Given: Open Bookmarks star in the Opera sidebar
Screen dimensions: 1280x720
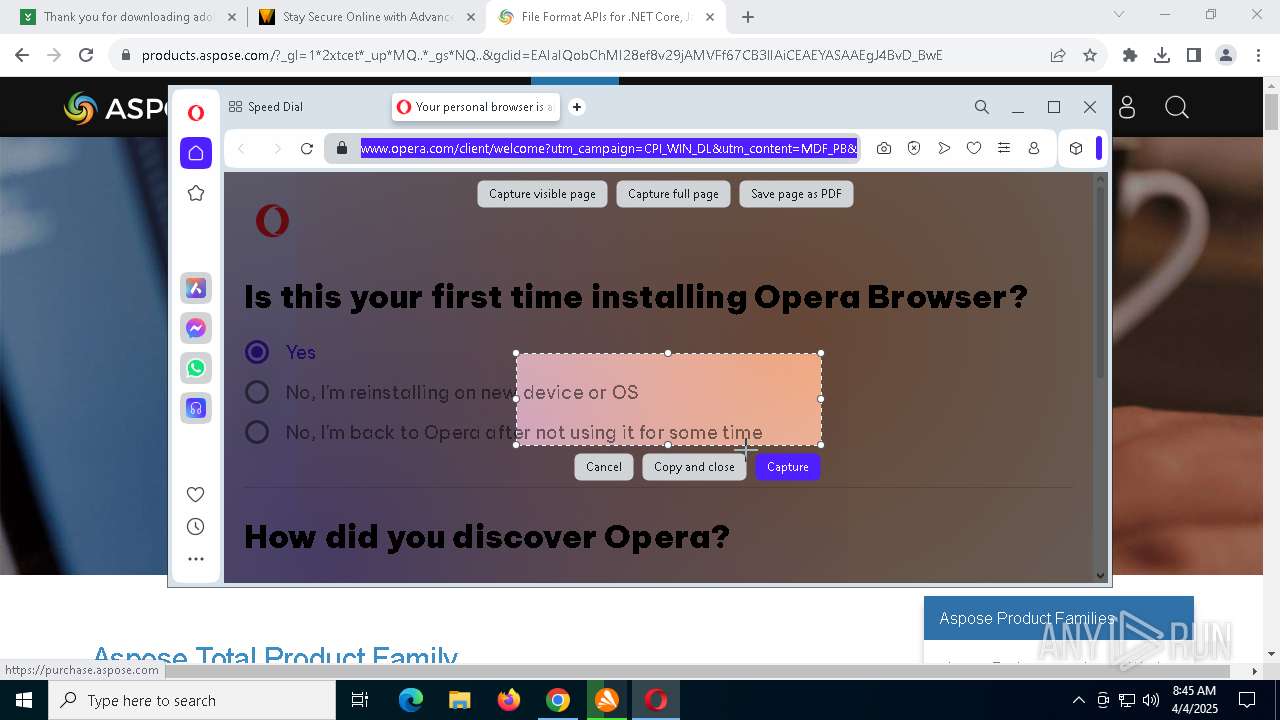Looking at the screenshot, I should pyautogui.click(x=196, y=193).
